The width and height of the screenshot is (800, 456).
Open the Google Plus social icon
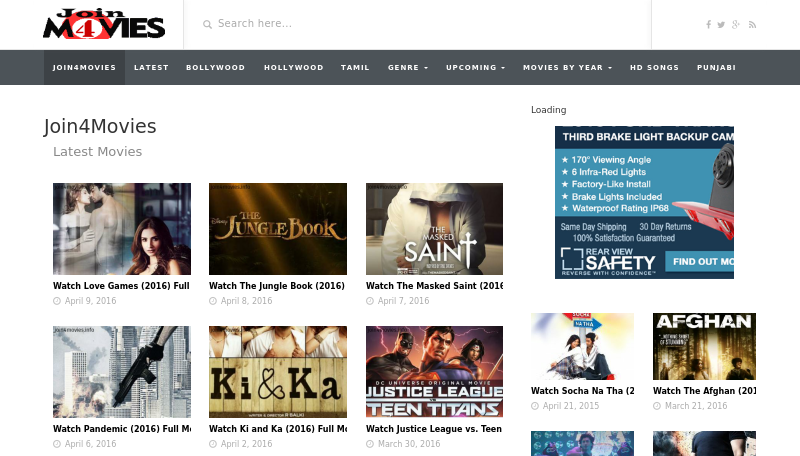point(736,24)
